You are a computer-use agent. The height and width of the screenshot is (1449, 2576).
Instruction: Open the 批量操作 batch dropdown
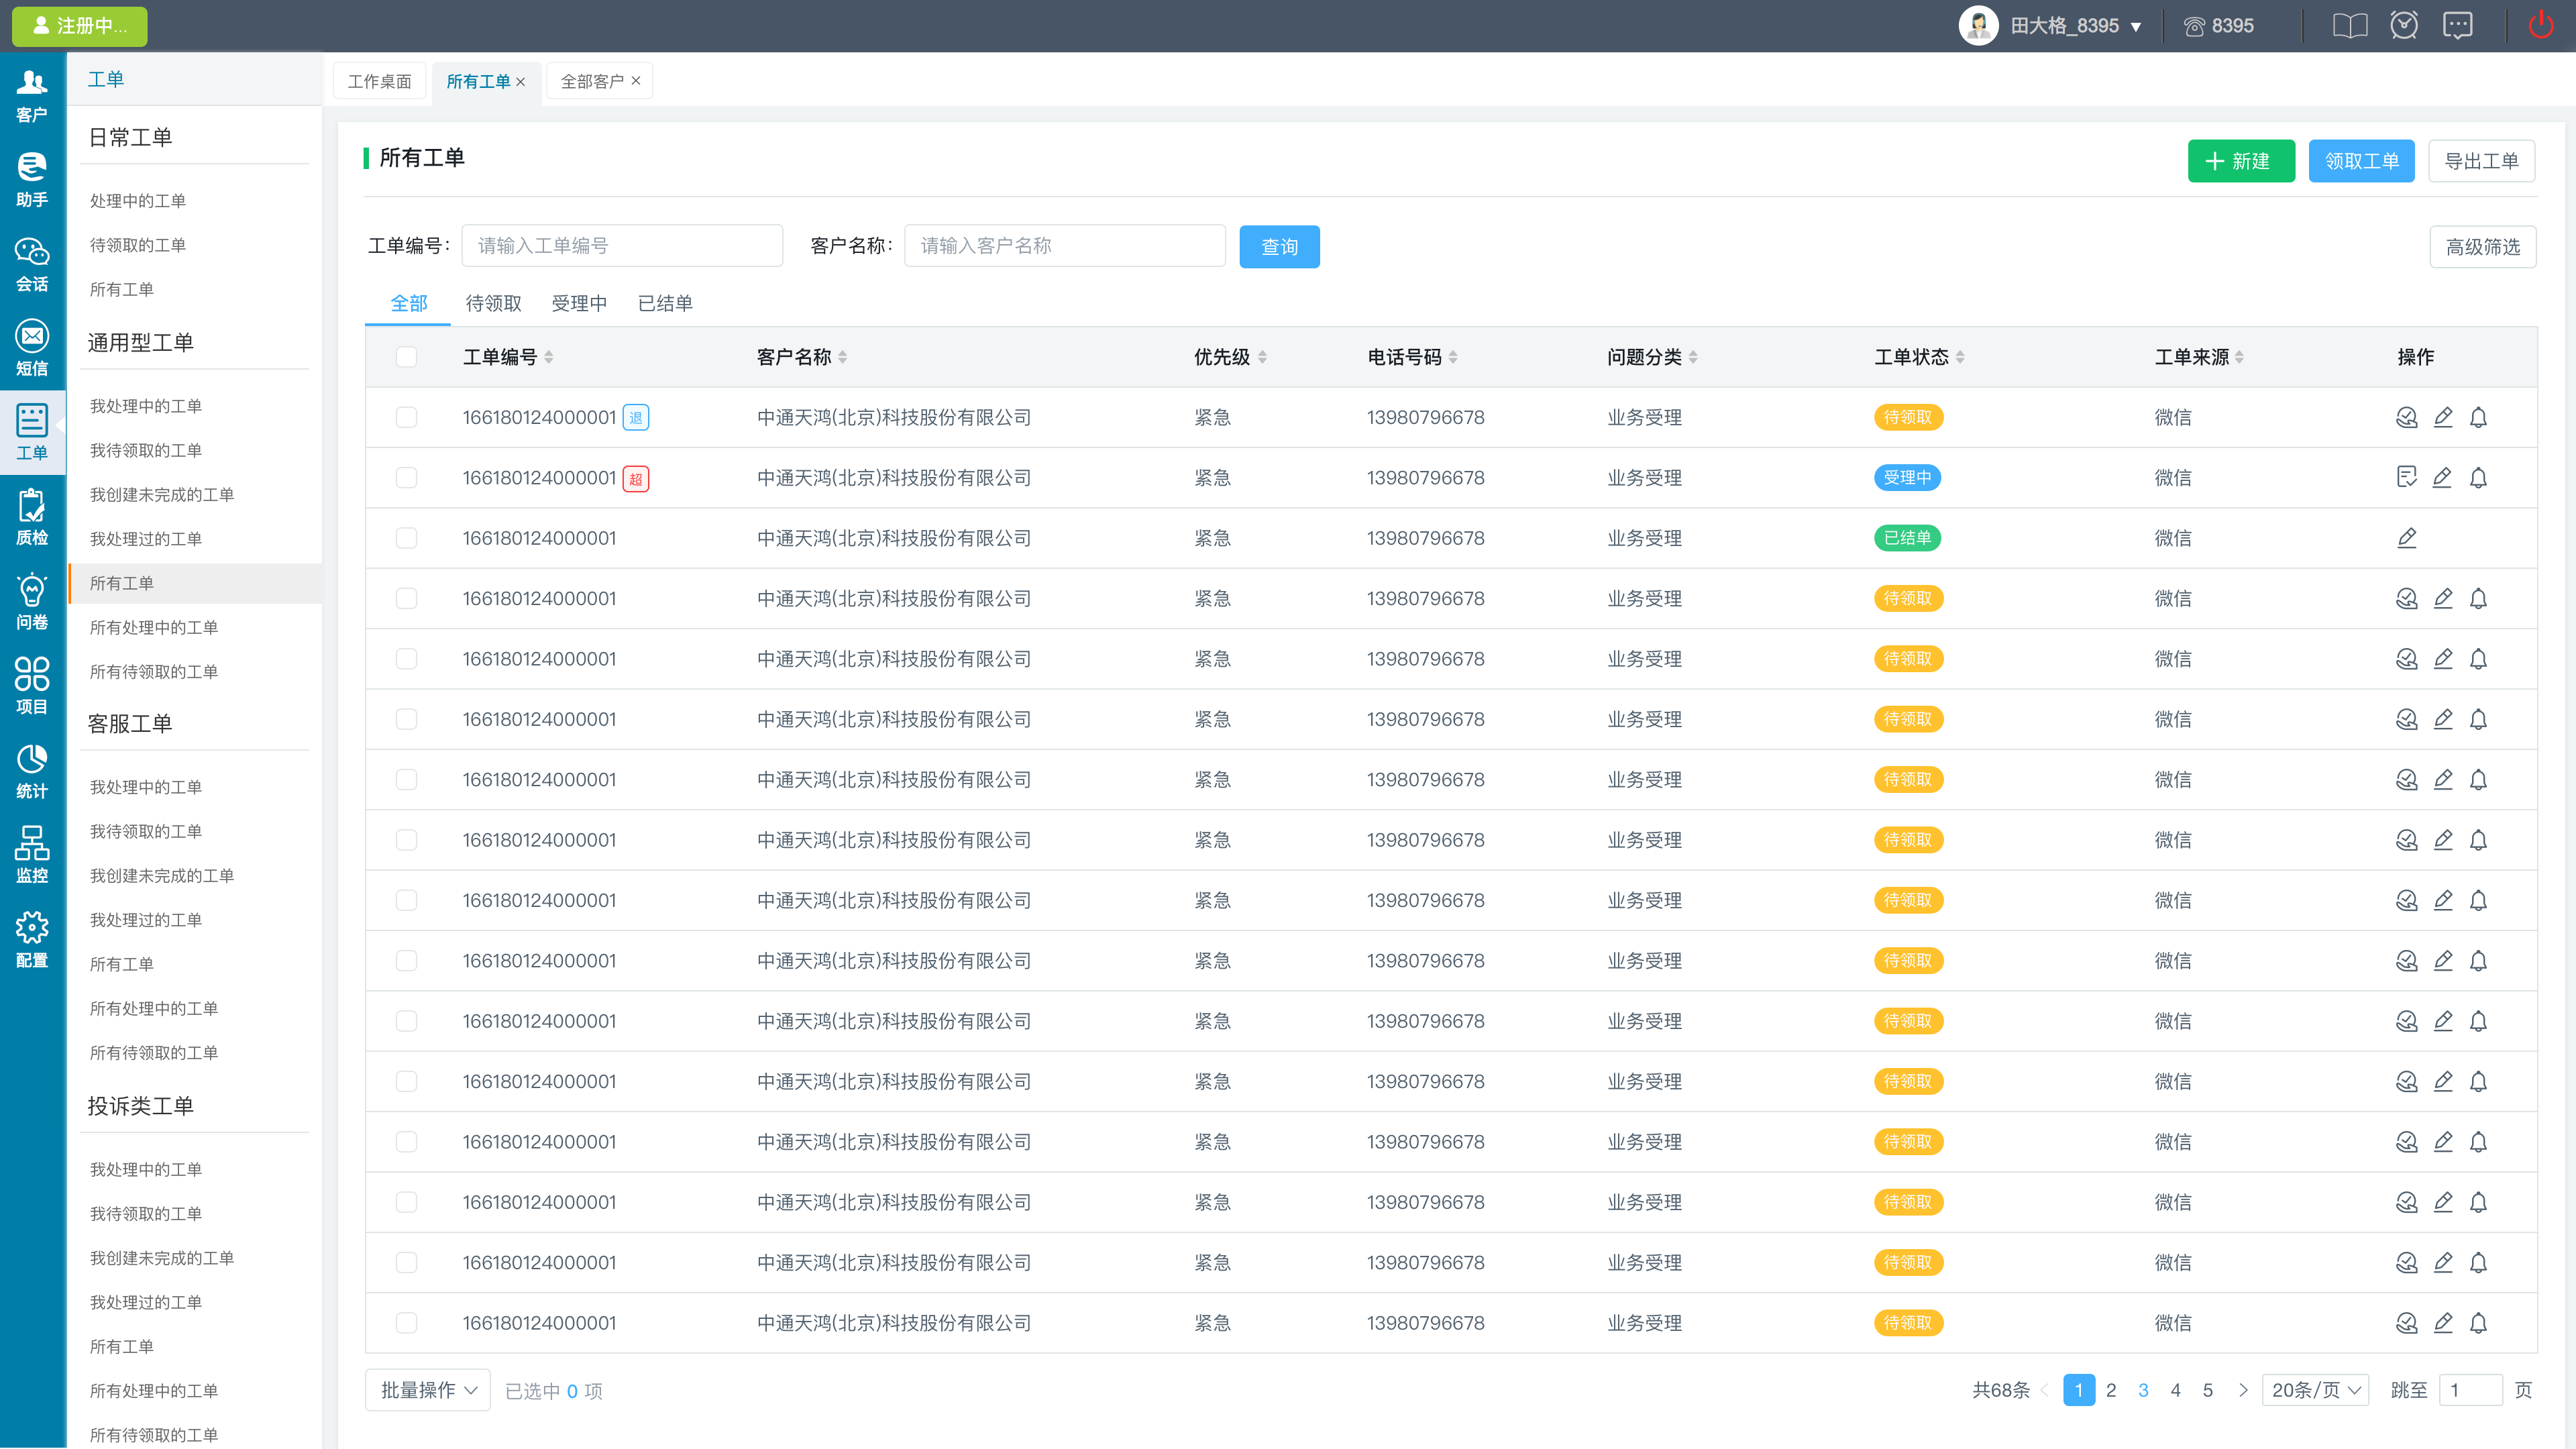coord(428,1390)
